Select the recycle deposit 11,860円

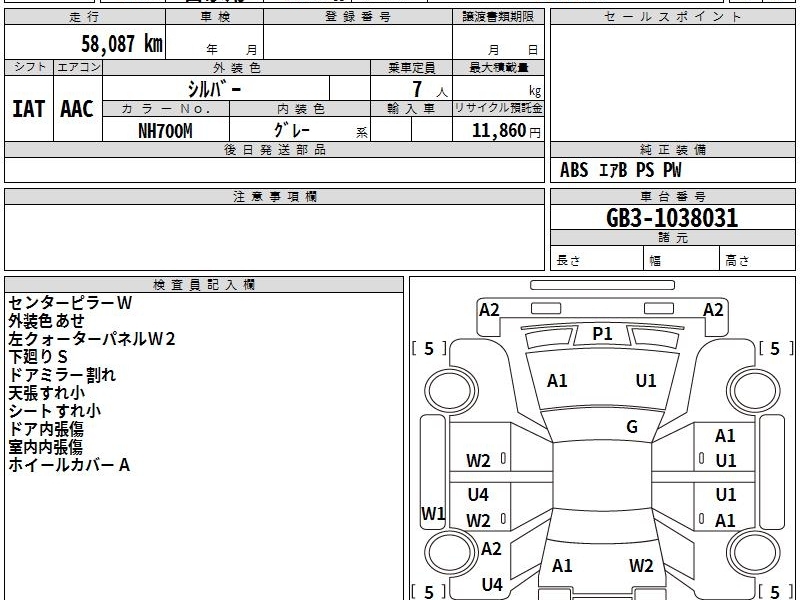(x=506, y=131)
